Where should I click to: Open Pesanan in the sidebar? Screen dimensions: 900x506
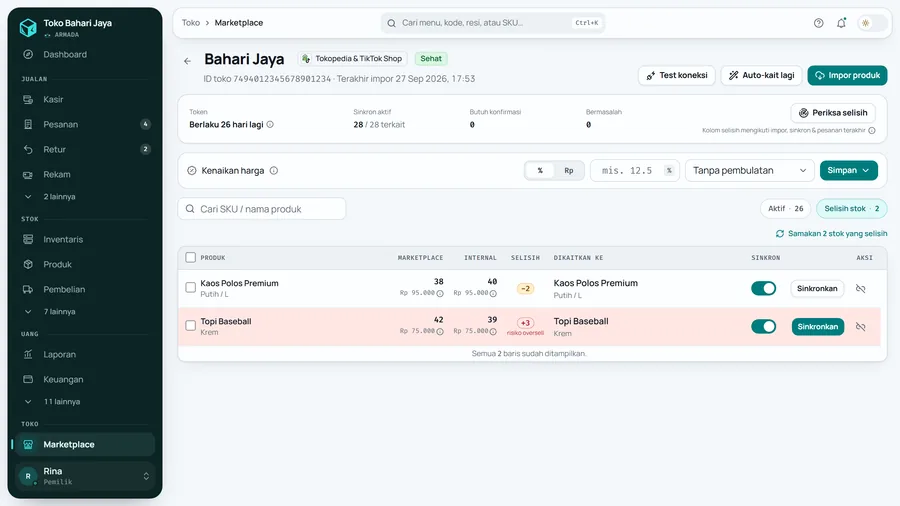[85, 124]
